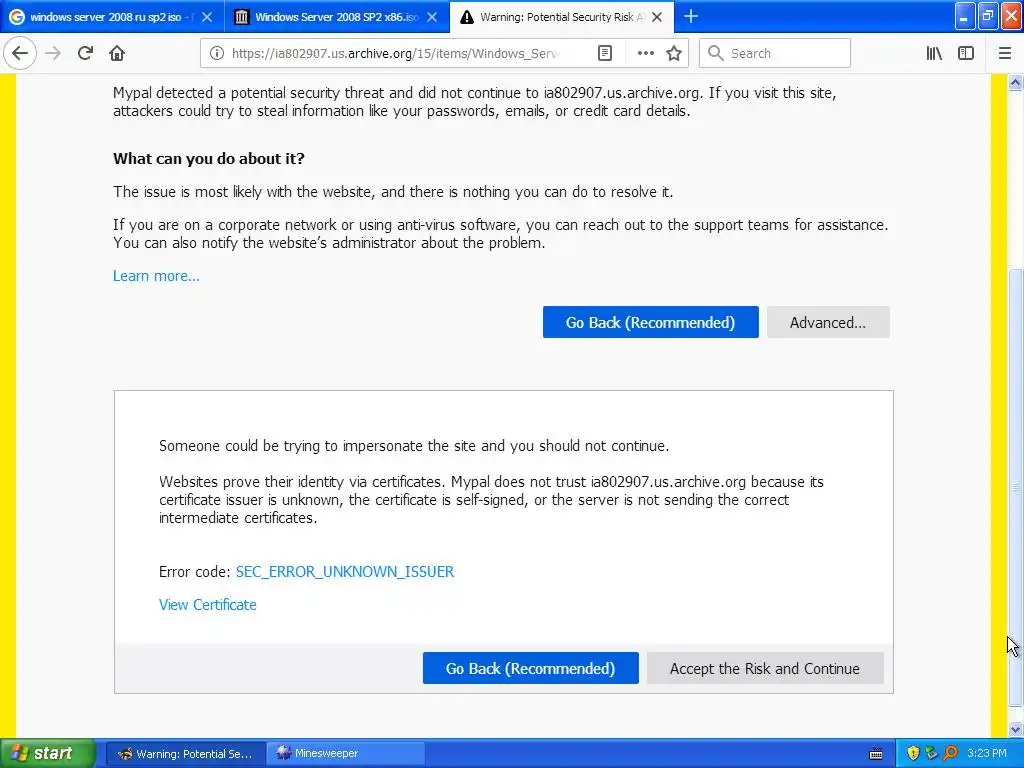Click Accept the Risk and Continue

click(765, 668)
